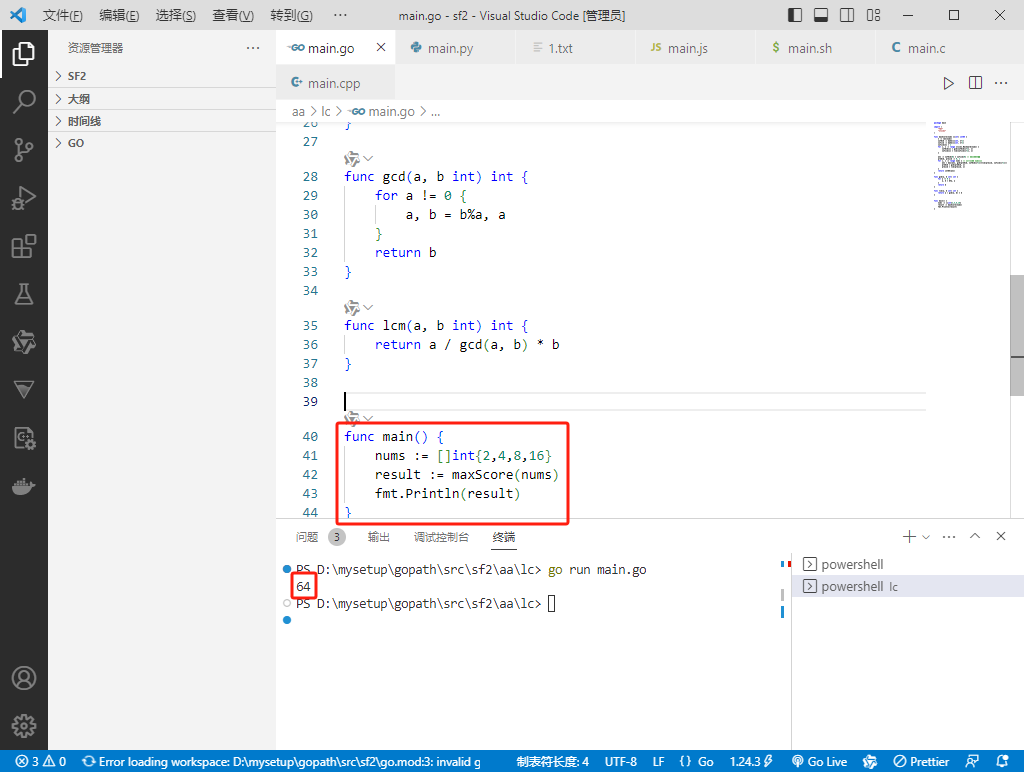
Task: Switch to the main.py tab
Action: pyautogui.click(x=455, y=48)
